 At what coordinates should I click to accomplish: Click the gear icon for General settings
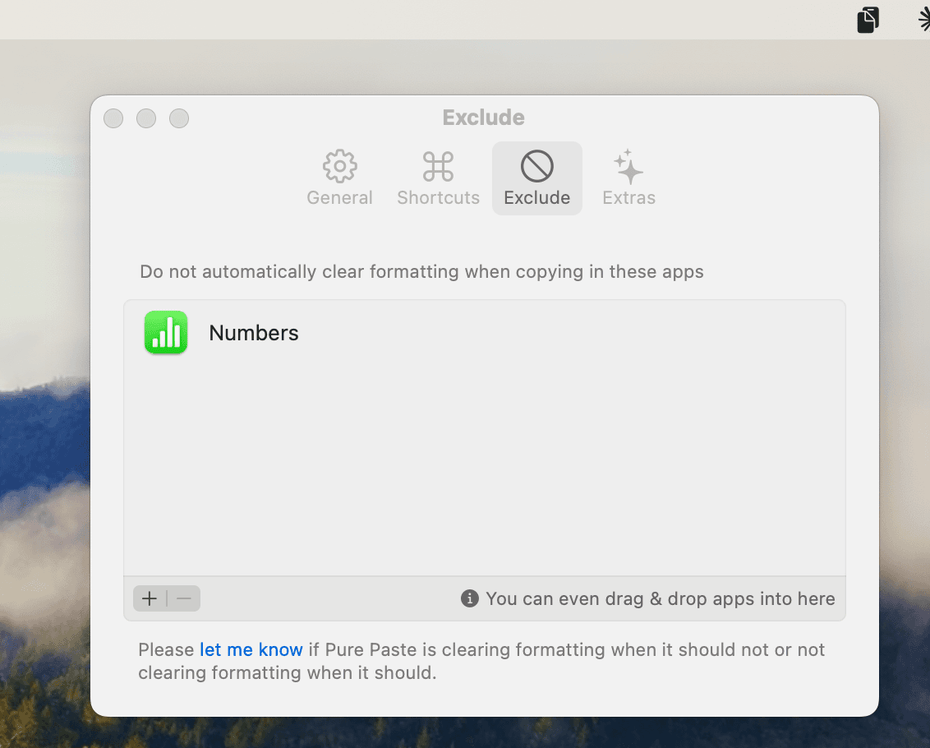[340, 166]
